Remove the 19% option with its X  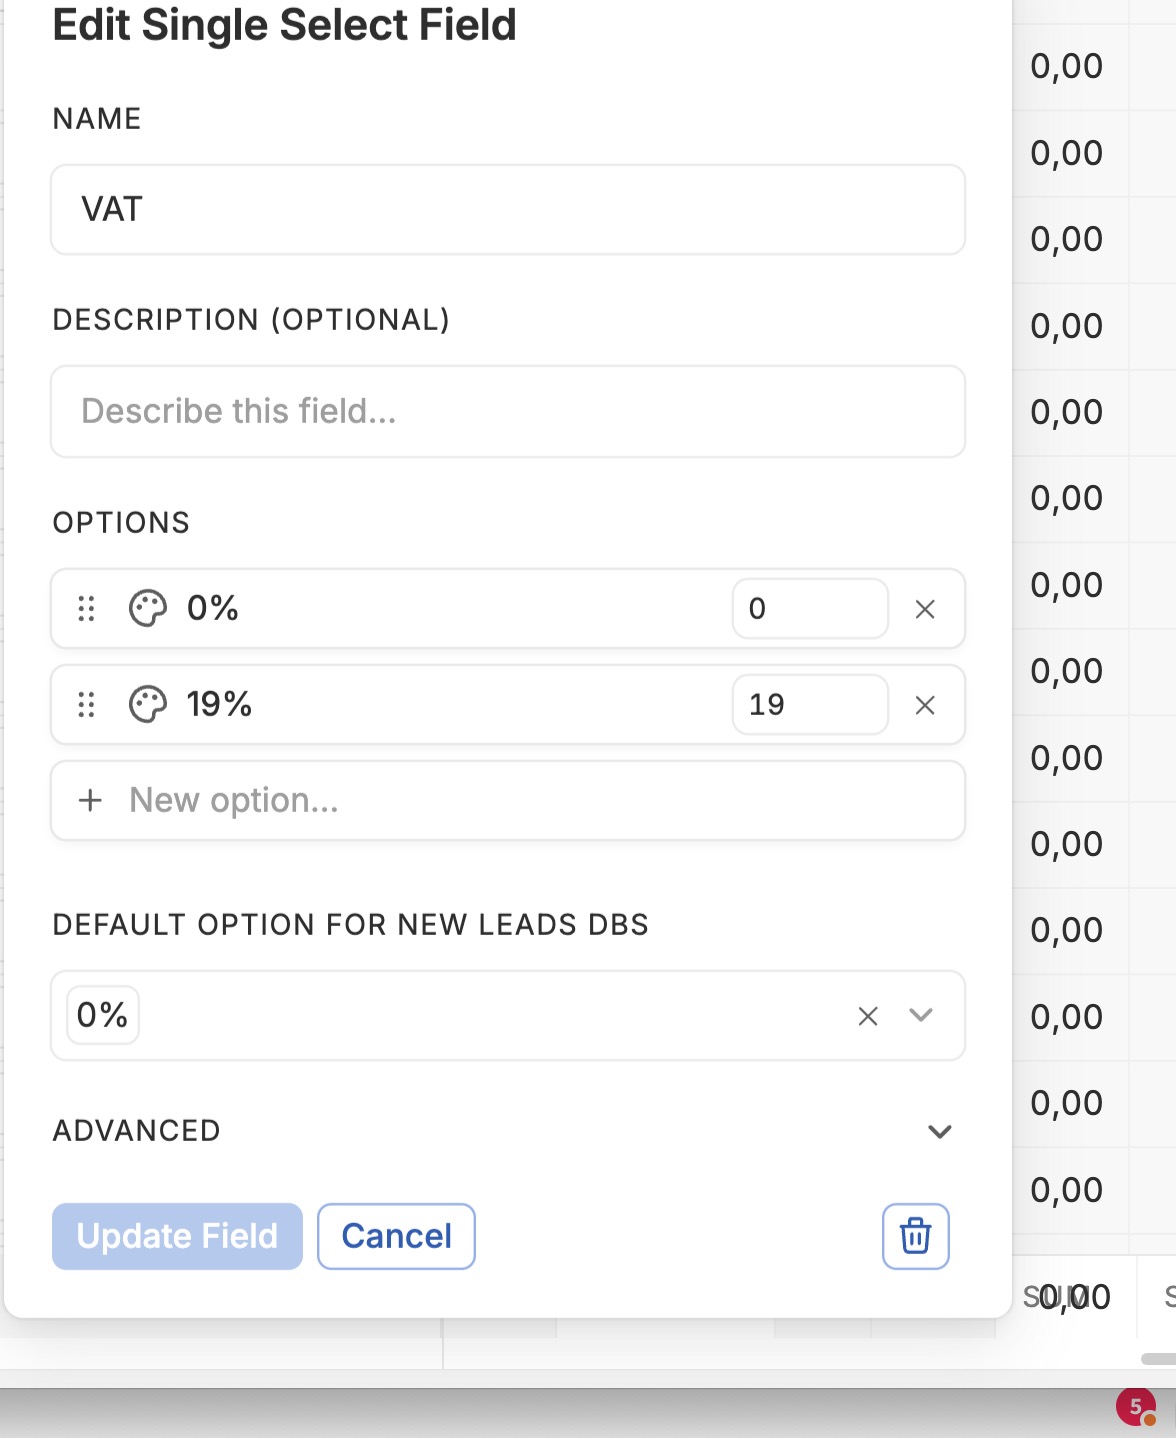click(925, 705)
